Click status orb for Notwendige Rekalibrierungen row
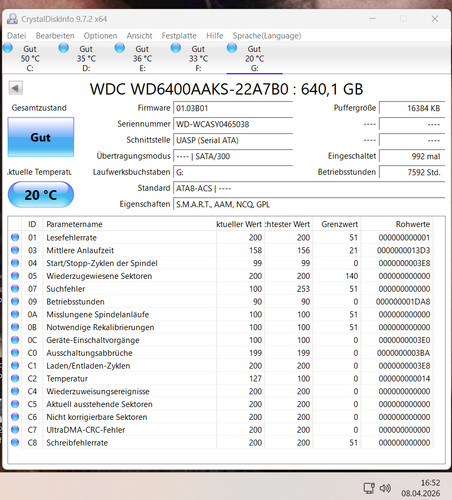452x500 pixels. click(x=15, y=327)
